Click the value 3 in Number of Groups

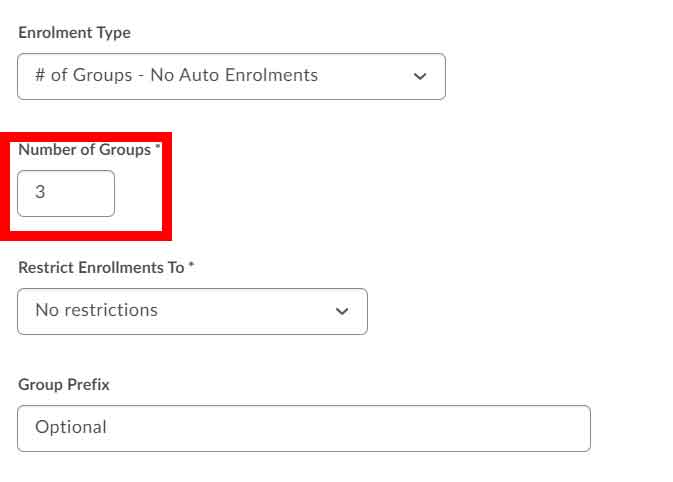tap(40, 193)
